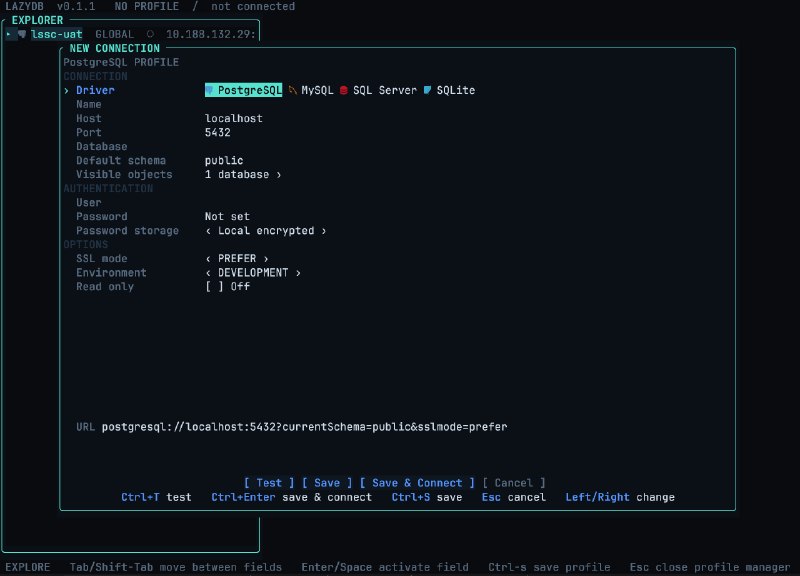
Task: Set the Password field showing Not set
Action: [228, 216]
